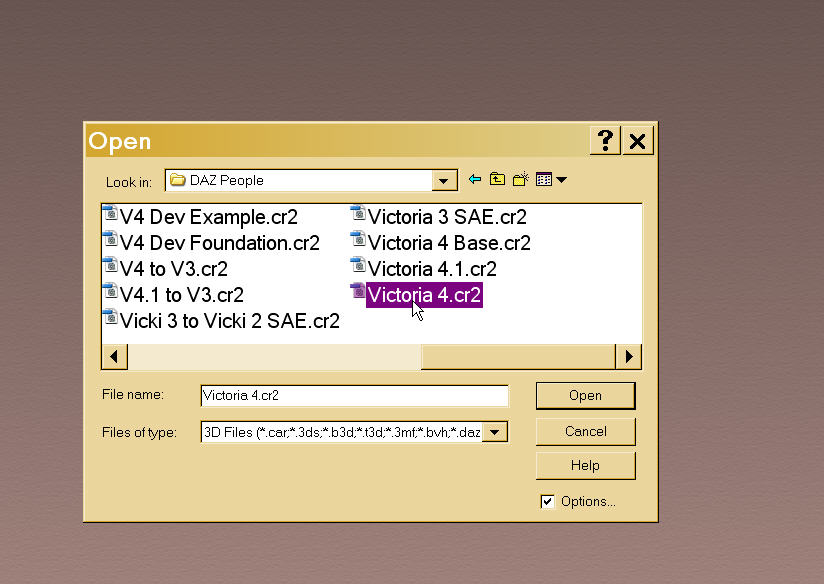Select V4 to V3.cr2 file name
The image size is (824, 584).
(x=173, y=269)
